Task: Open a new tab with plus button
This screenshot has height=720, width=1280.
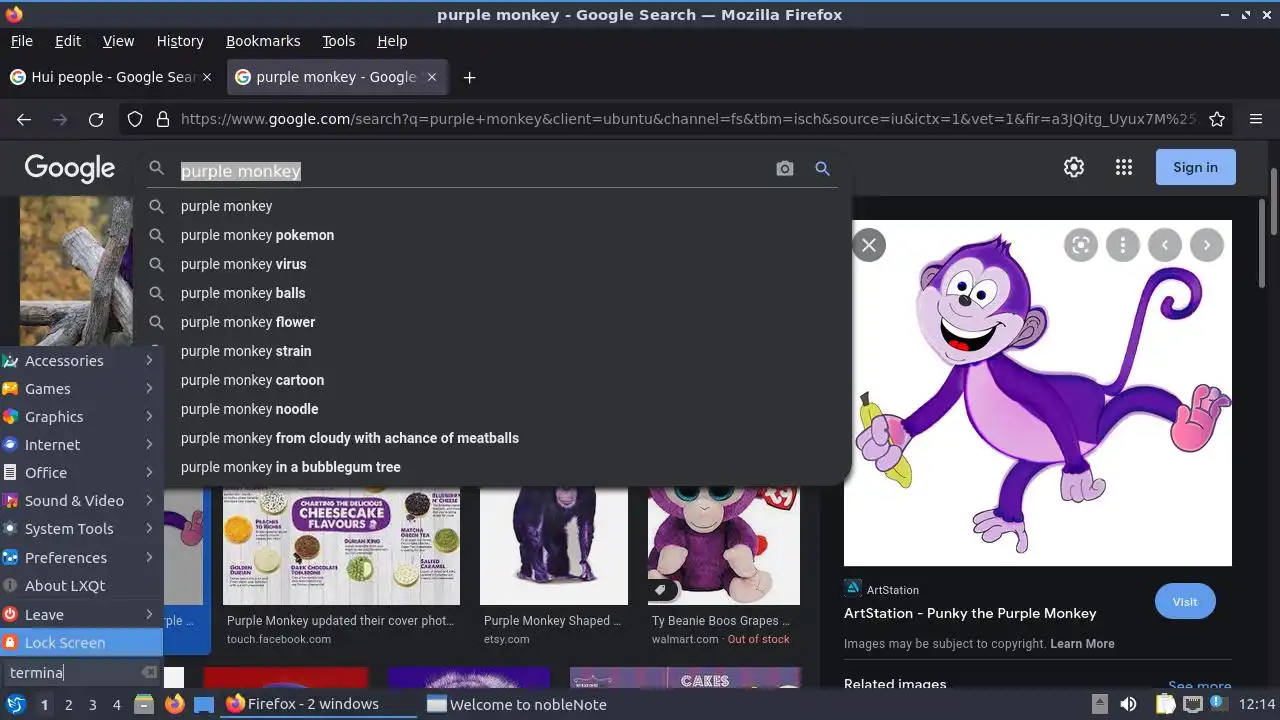Action: (x=469, y=77)
